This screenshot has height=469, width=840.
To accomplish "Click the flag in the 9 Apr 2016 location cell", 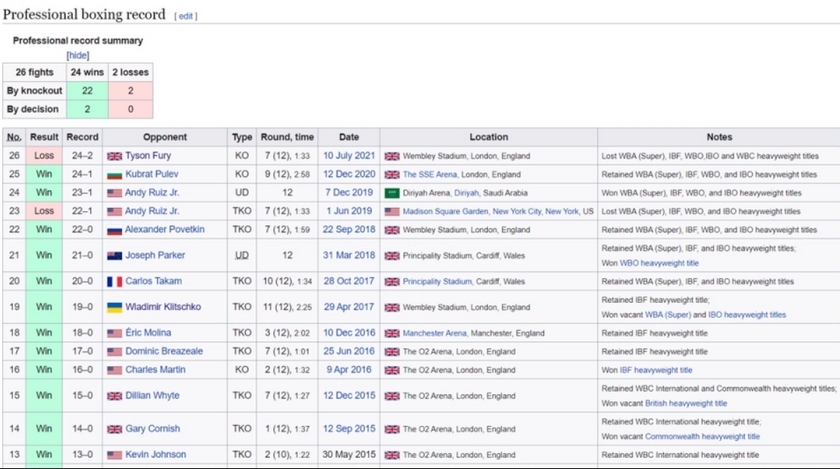I will click(x=392, y=370).
